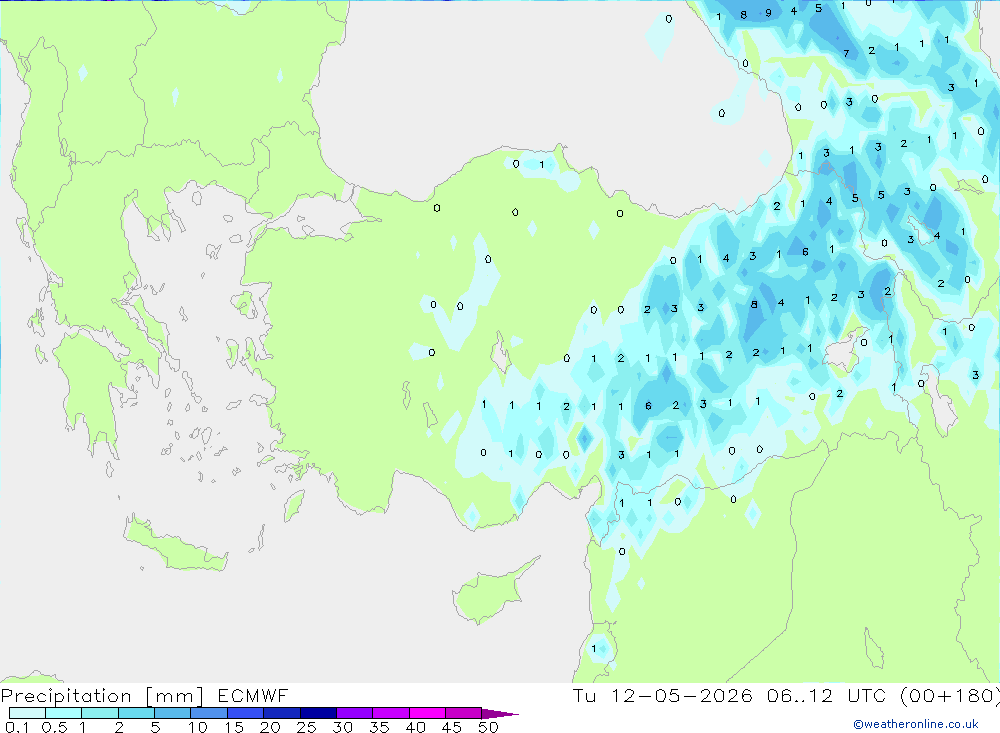
Task: Click the '0.5' legend scale label
Action: [x=54, y=727]
